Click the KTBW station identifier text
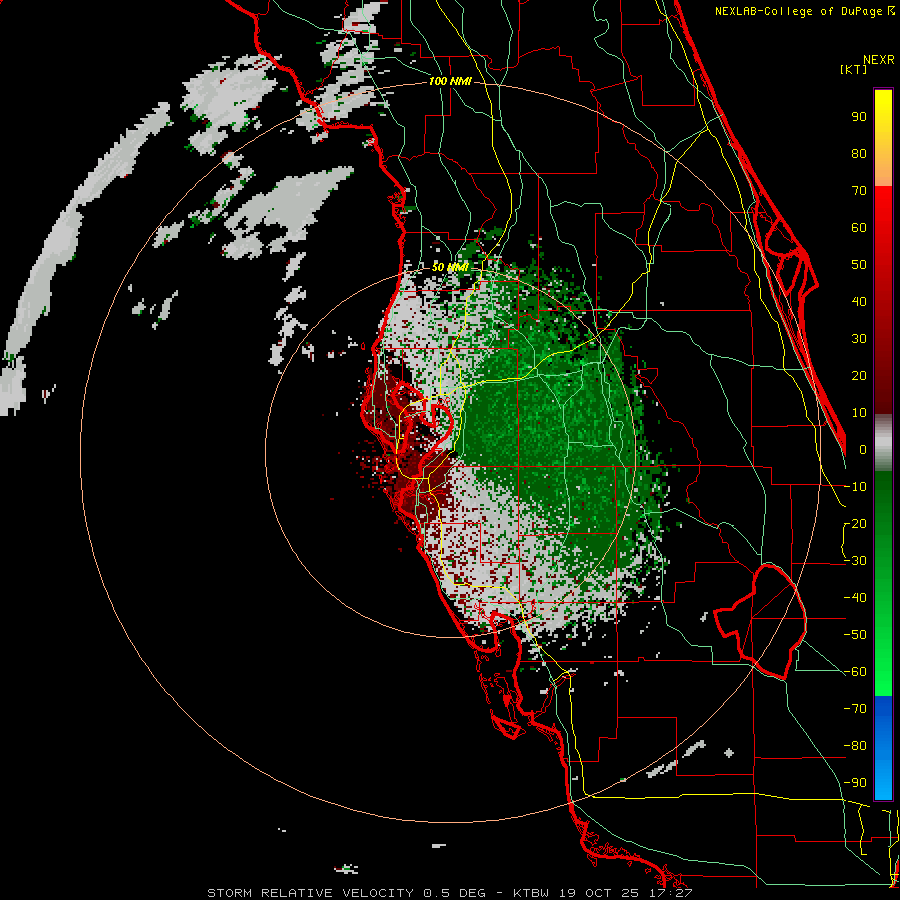 [x=532, y=893]
